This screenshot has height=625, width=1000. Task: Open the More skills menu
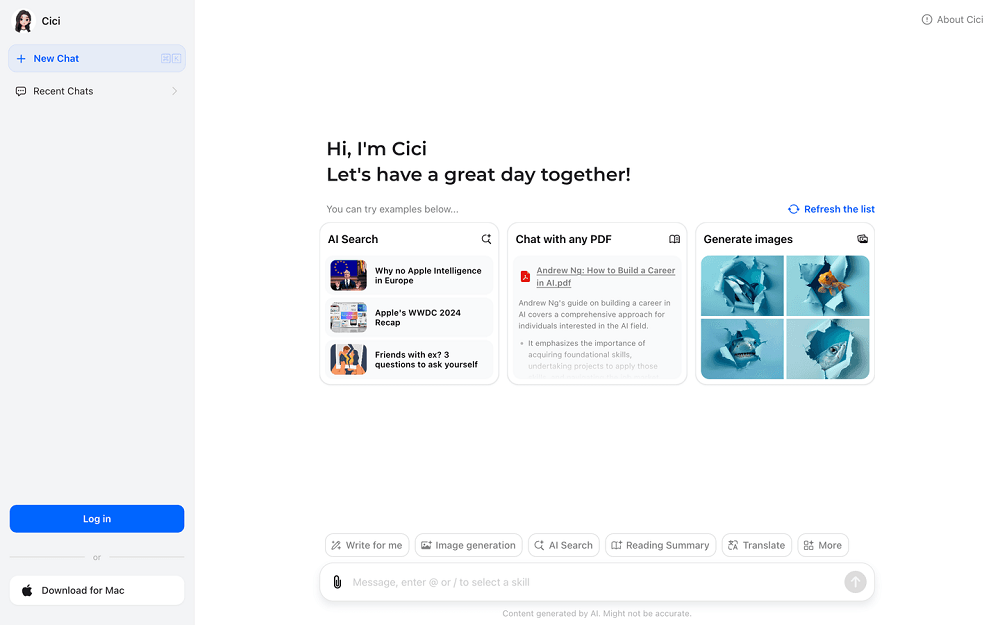(x=822, y=545)
